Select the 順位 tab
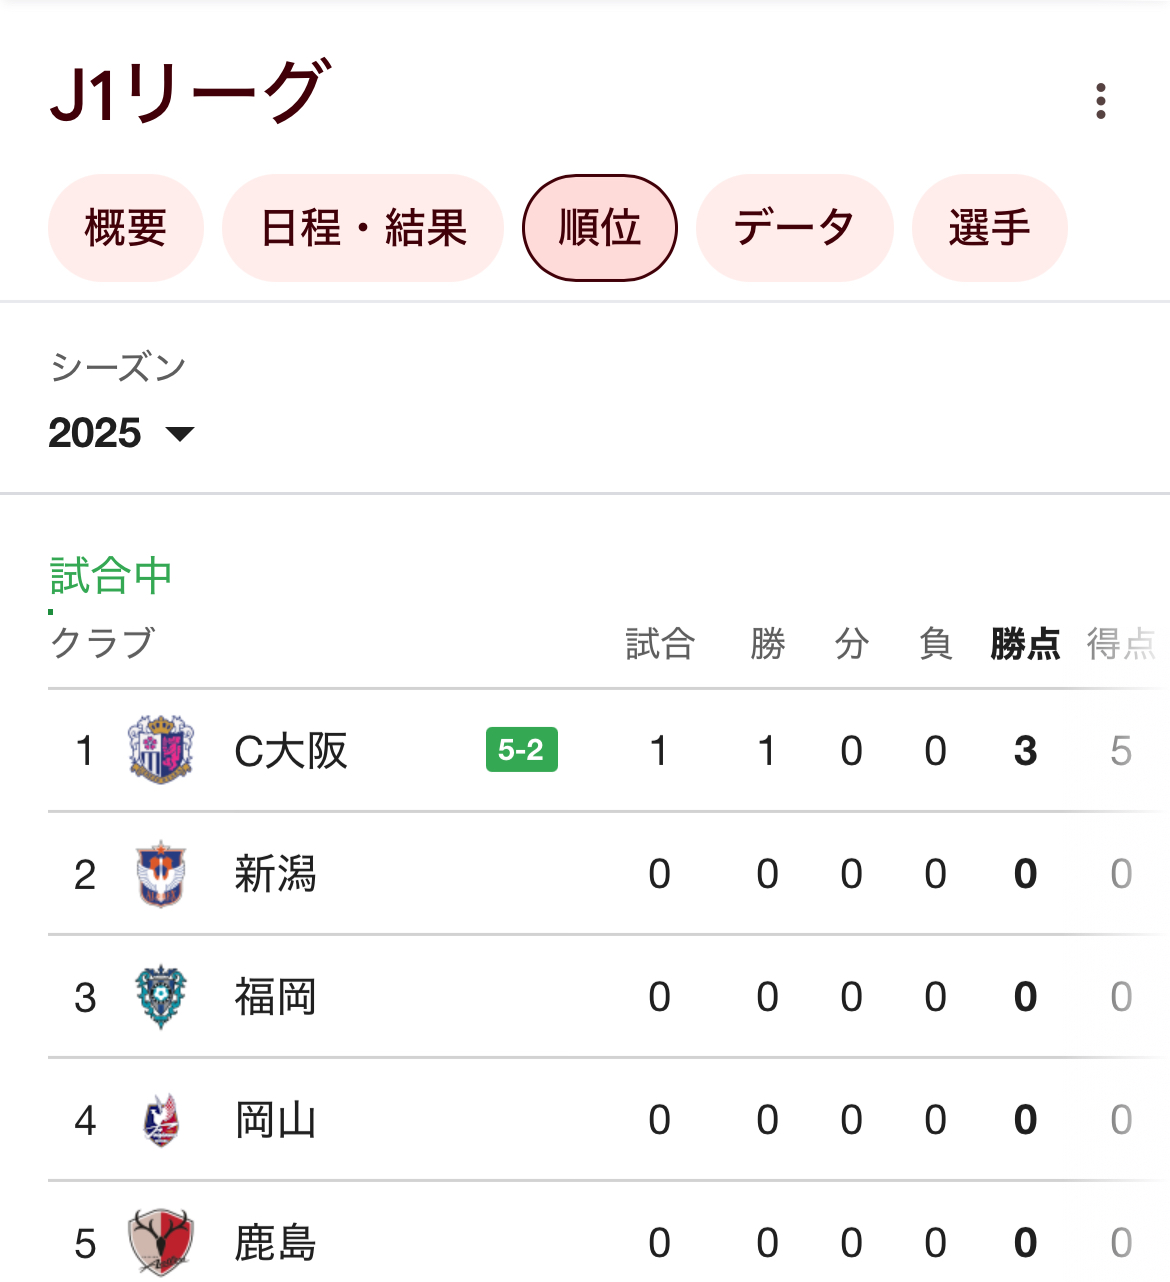 coord(599,228)
